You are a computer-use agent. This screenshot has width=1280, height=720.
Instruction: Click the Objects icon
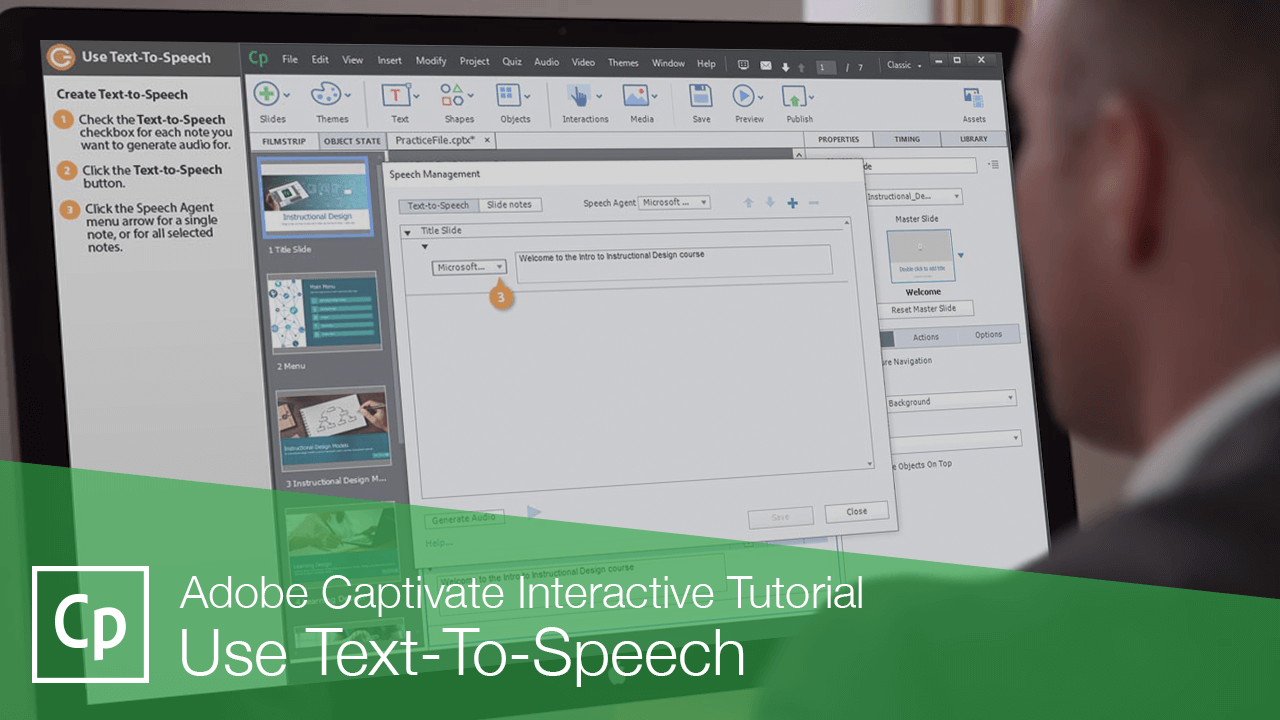(508, 95)
